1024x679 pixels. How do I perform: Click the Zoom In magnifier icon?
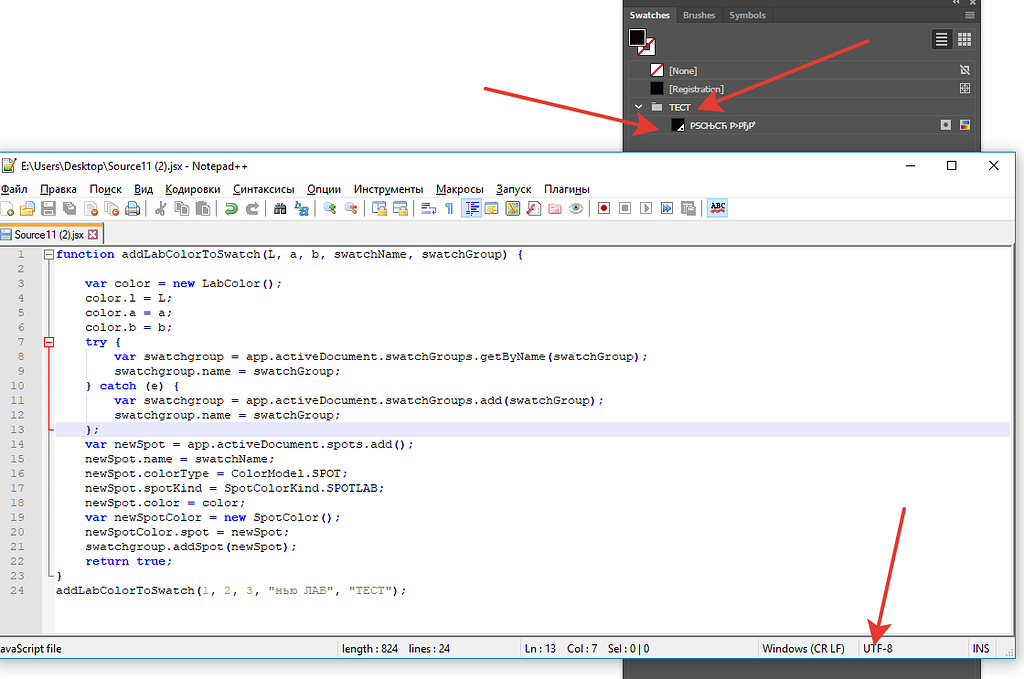pos(330,208)
